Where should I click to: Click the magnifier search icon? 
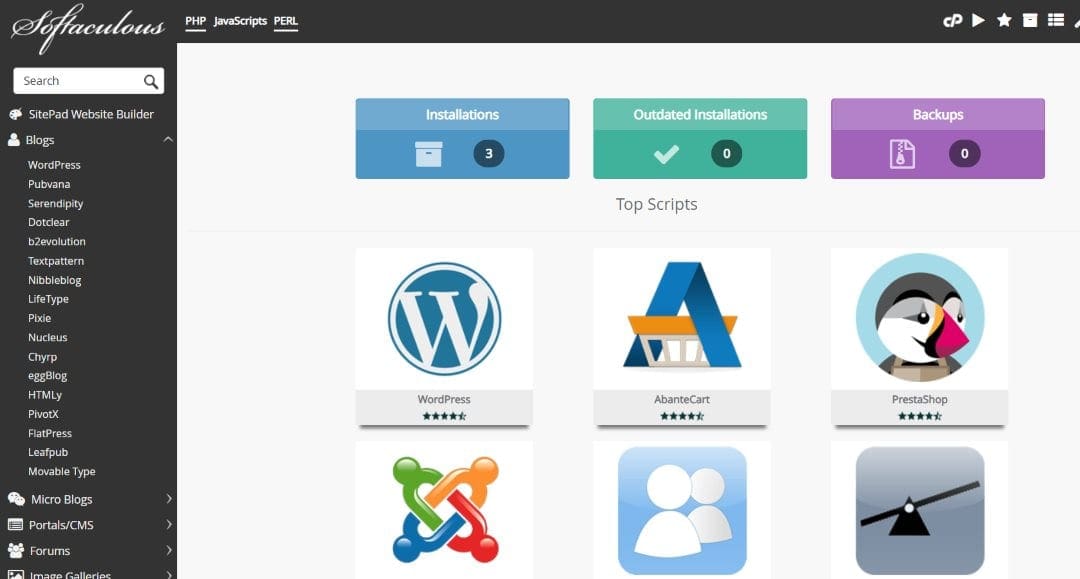pos(151,81)
